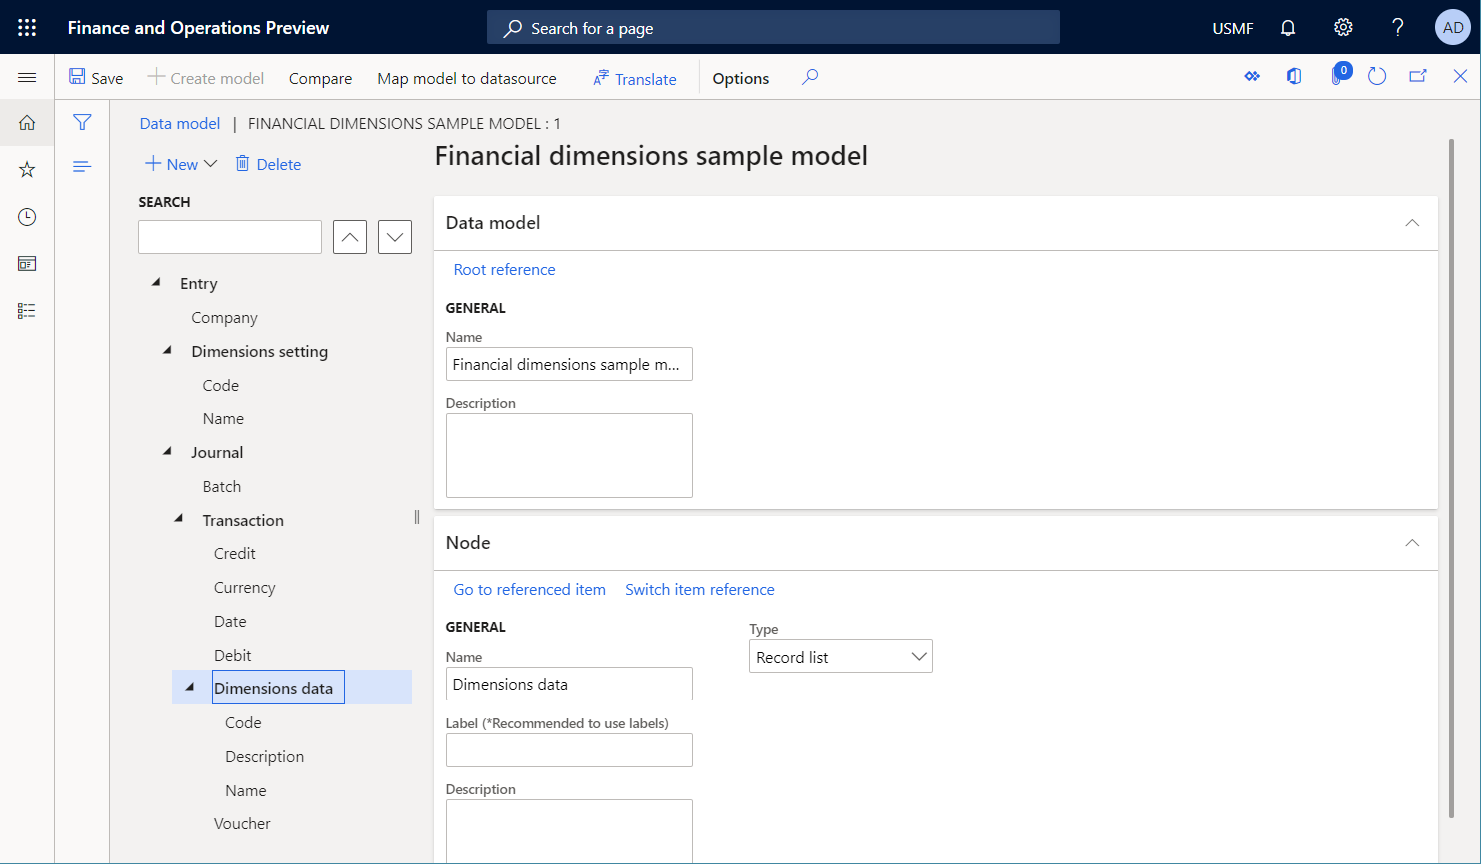This screenshot has width=1481, height=864.
Task: Click the vertical scrollbar of details pane
Action: click(x=1451, y=478)
